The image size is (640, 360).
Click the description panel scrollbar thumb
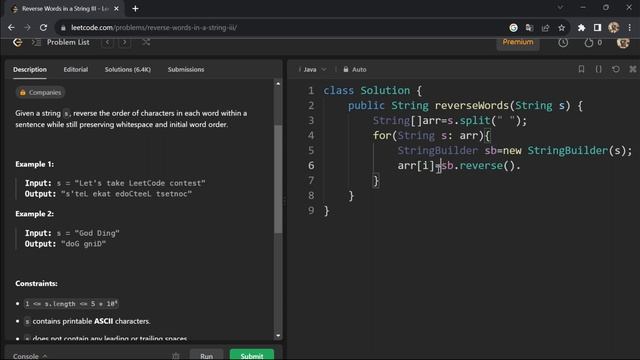pos(278,179)
